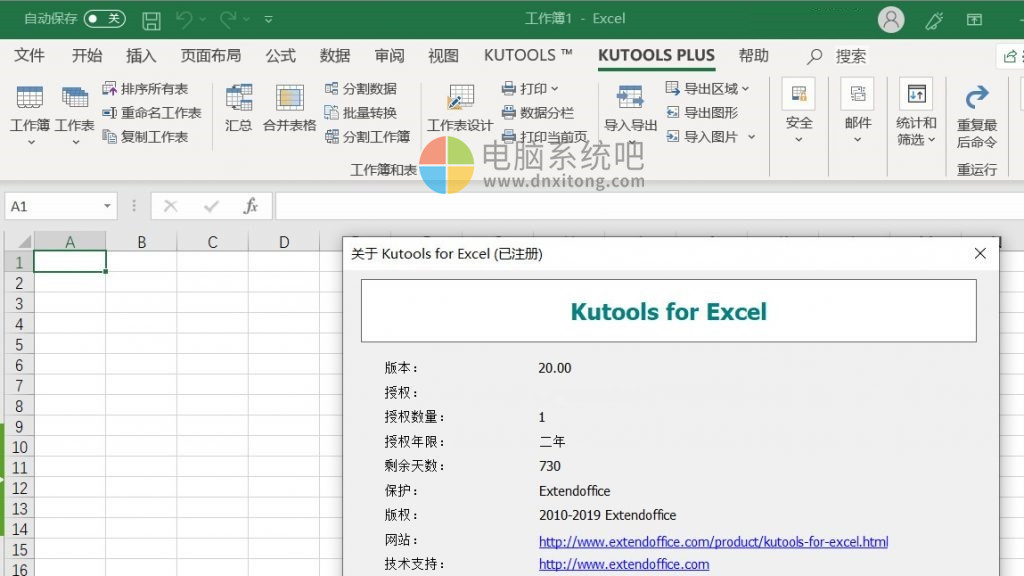Click the Redo arrow icon
This screenshot has height=576, width=1024.
point(228,20)
